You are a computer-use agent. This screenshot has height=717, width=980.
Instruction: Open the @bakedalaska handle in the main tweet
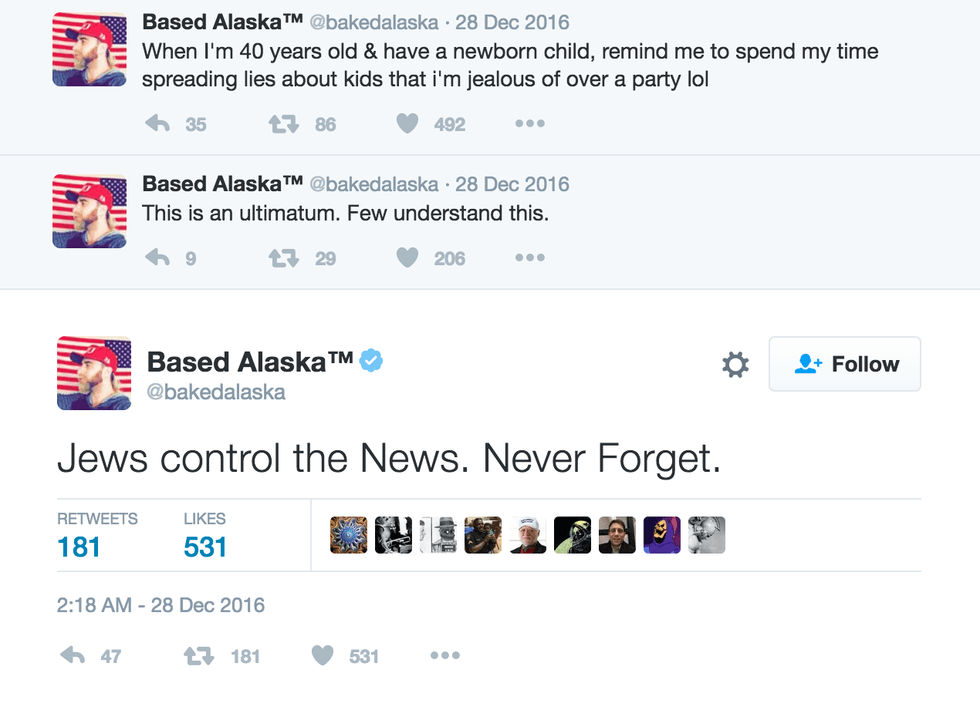click(x=216, y=392)
